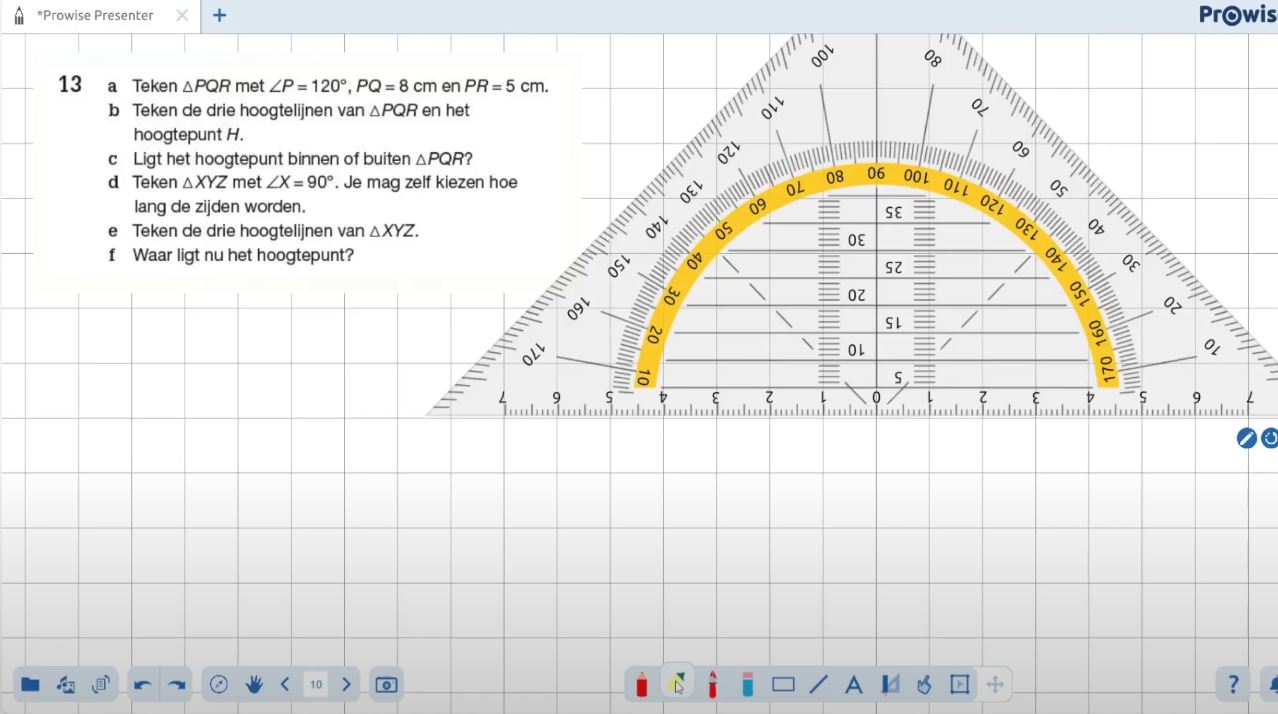1278x714 pixels.
Task: Choose the red marker pen tool
Action: [x=713, y=685]
